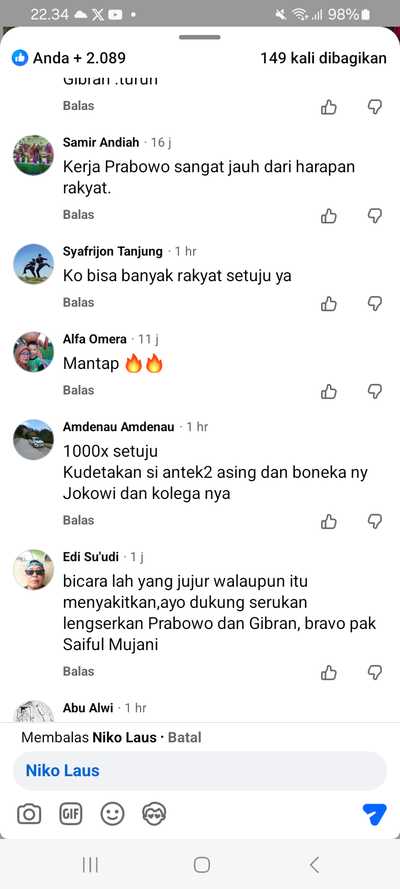The image size is (400, 889).
Task: Open the emoji smiley picker
Action: point(113,815)
